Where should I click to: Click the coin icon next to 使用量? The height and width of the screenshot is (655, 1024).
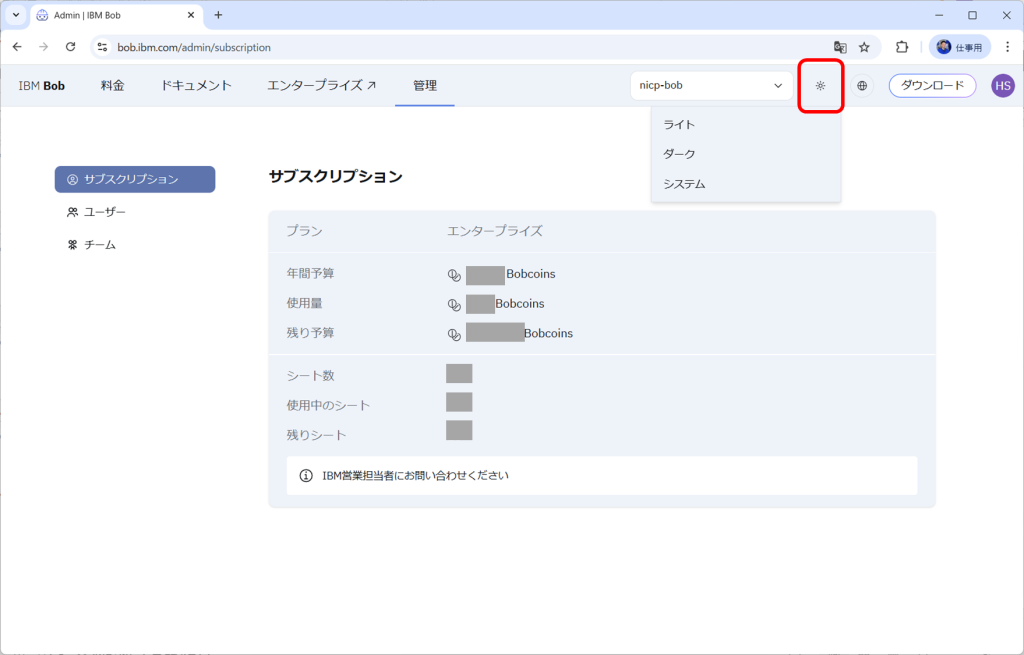pyautogui.click(x=454, y=304)
